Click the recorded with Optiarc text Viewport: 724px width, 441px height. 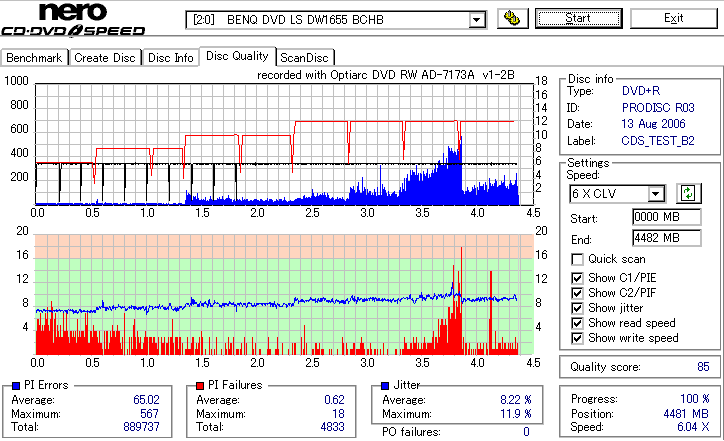(x=386, y=75)
